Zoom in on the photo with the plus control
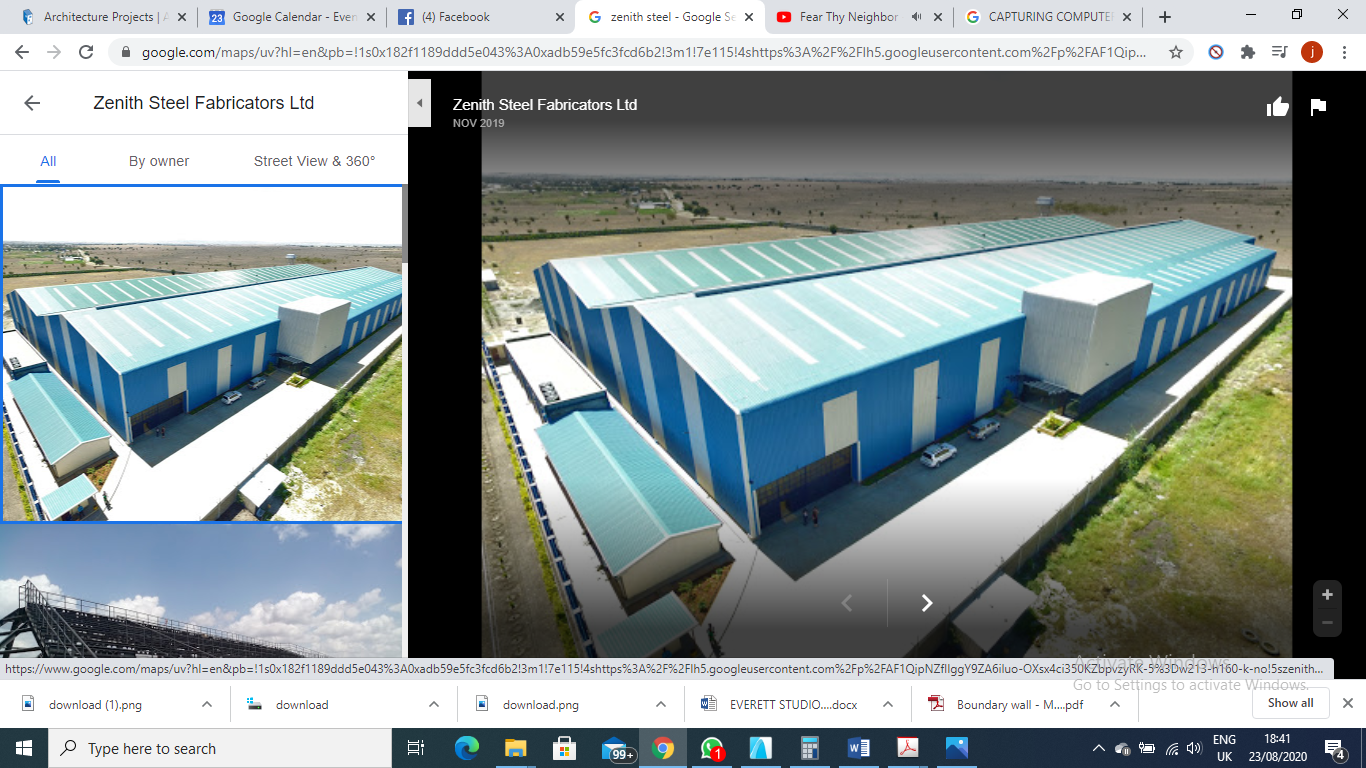The width and height of the screenshot is (1366, 768). pos(1327,593)
